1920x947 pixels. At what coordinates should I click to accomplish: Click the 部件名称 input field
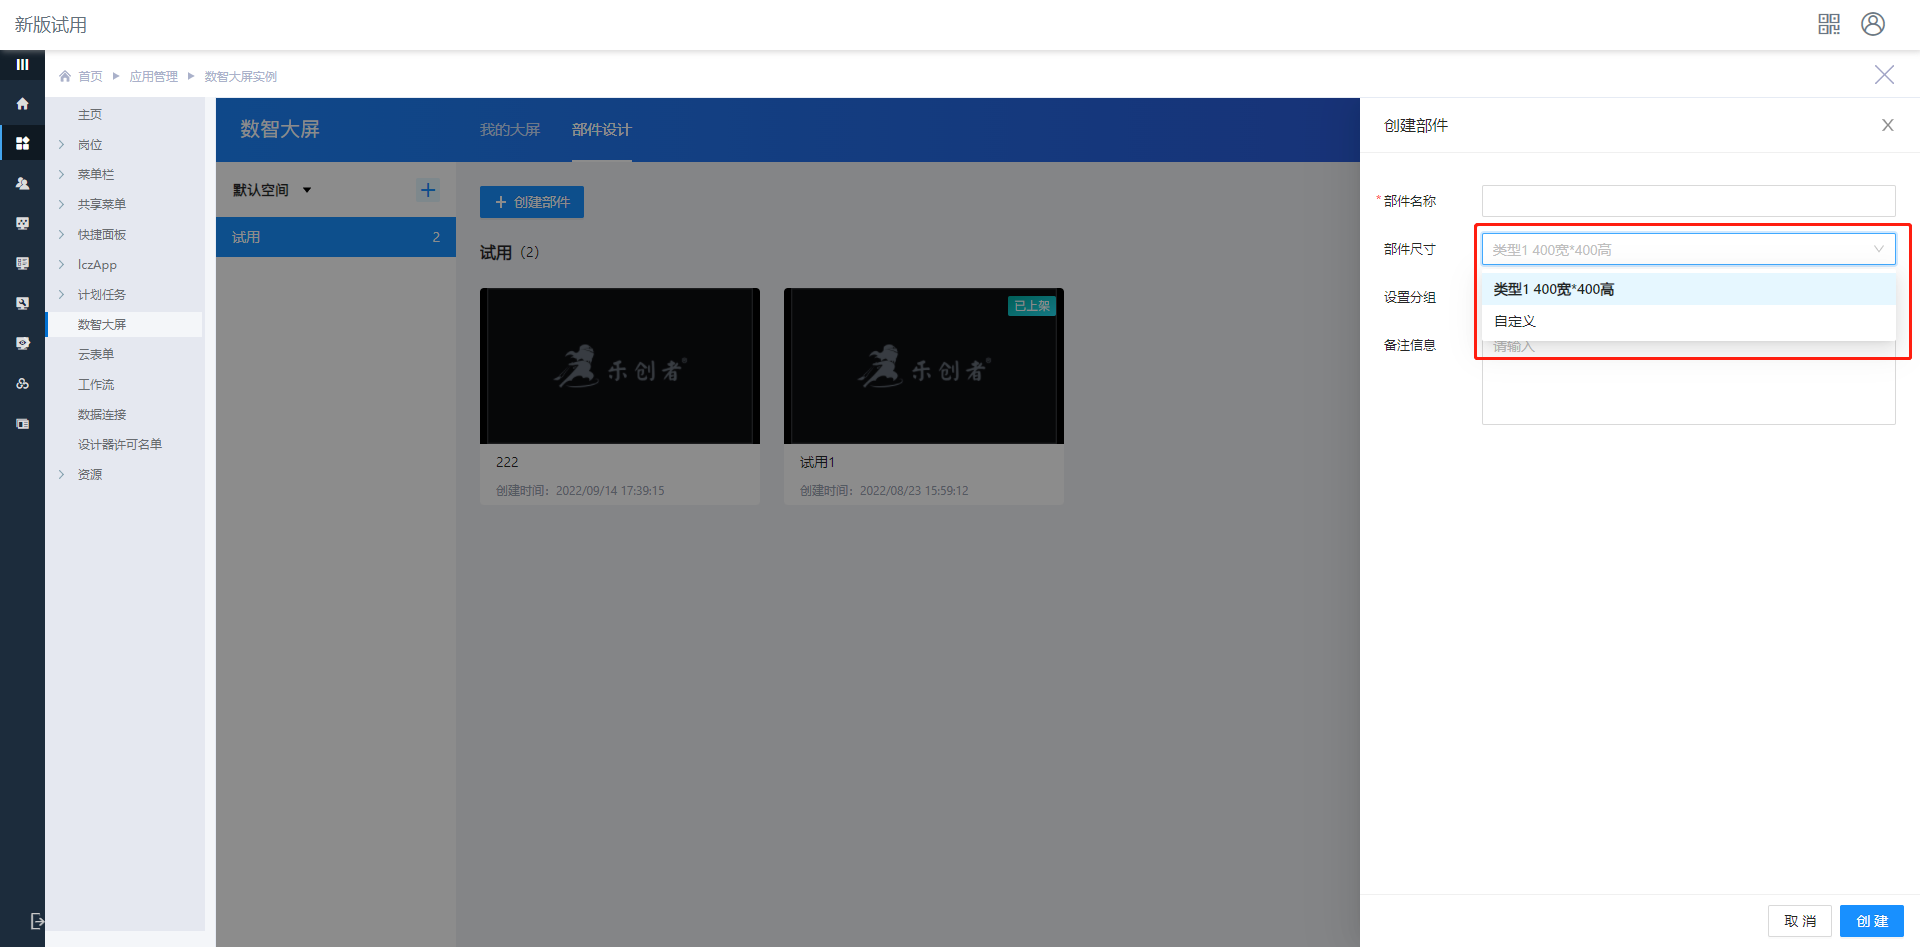1687,201
